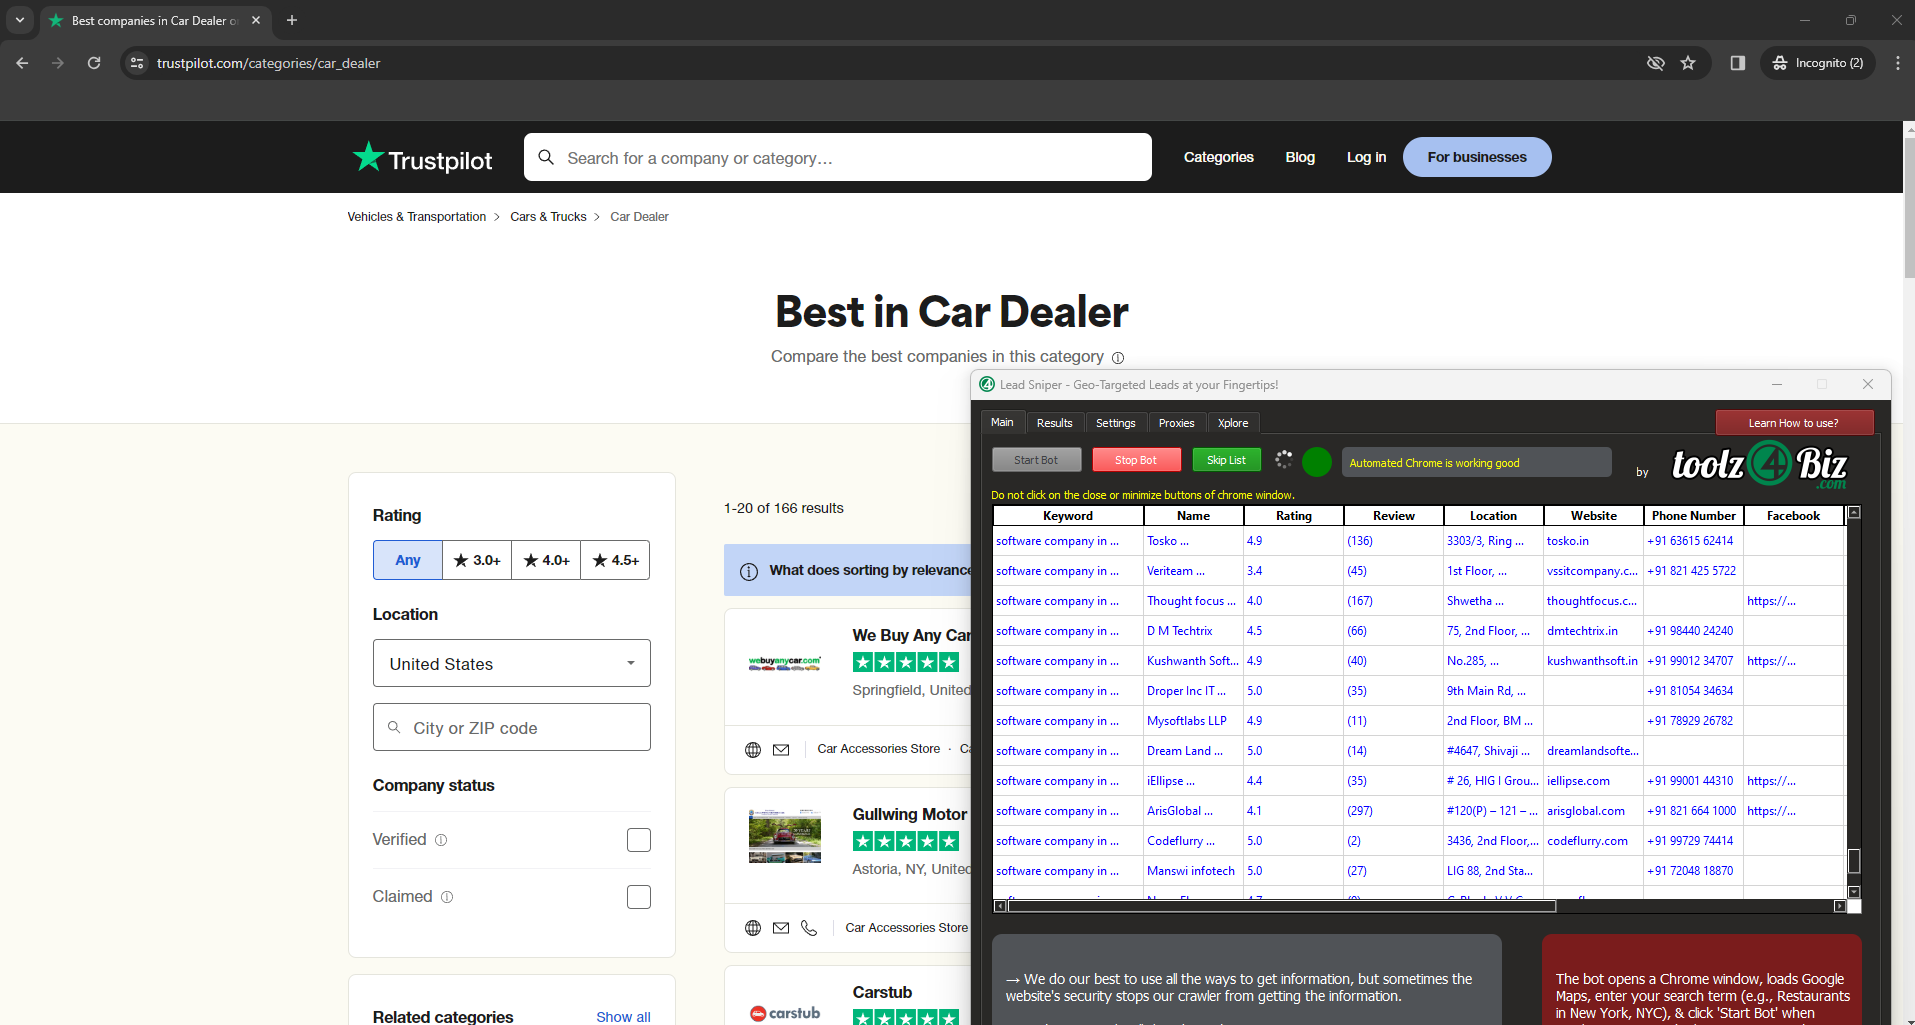
Task: Click the Mysoftlabs LLP name cell
Action: 1194,721
